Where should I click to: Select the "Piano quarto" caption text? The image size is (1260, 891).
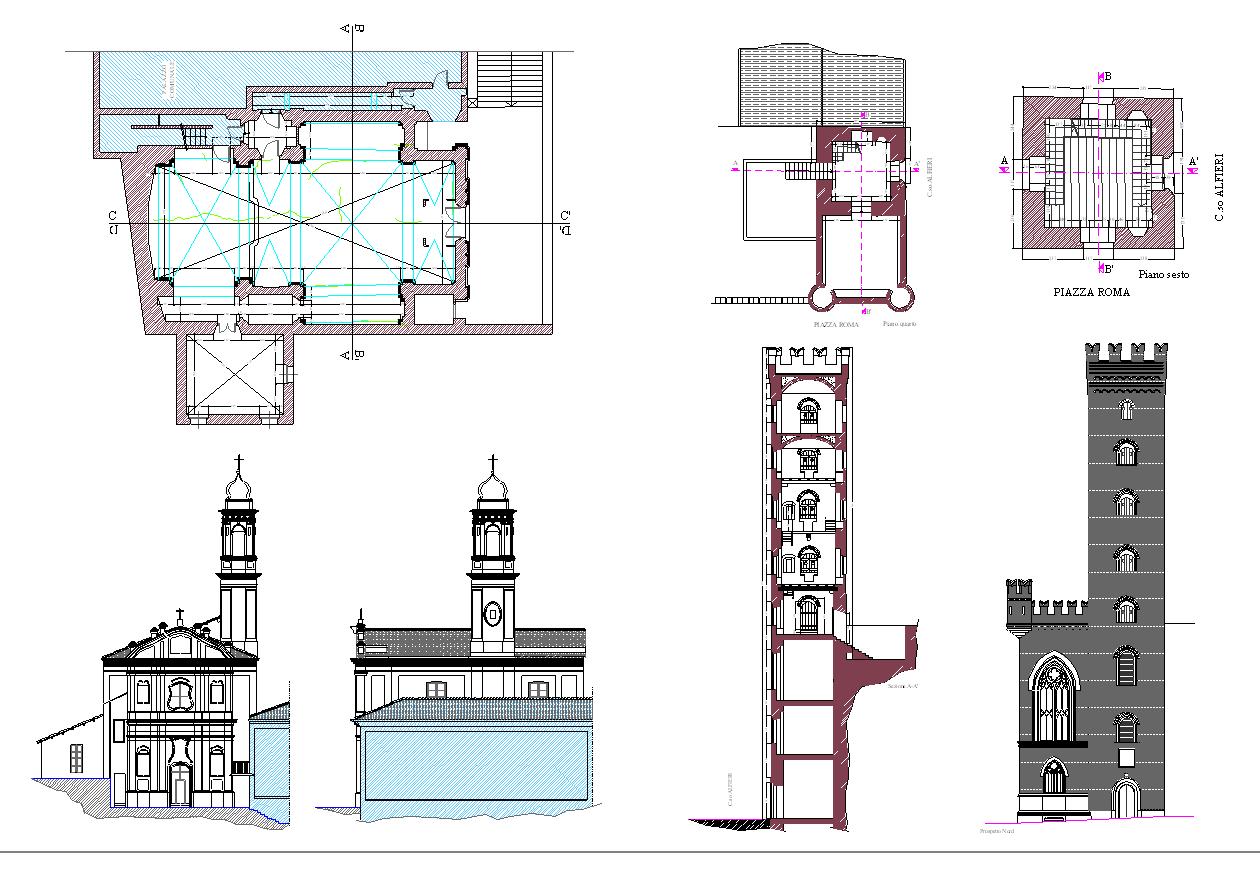(898, 324)
